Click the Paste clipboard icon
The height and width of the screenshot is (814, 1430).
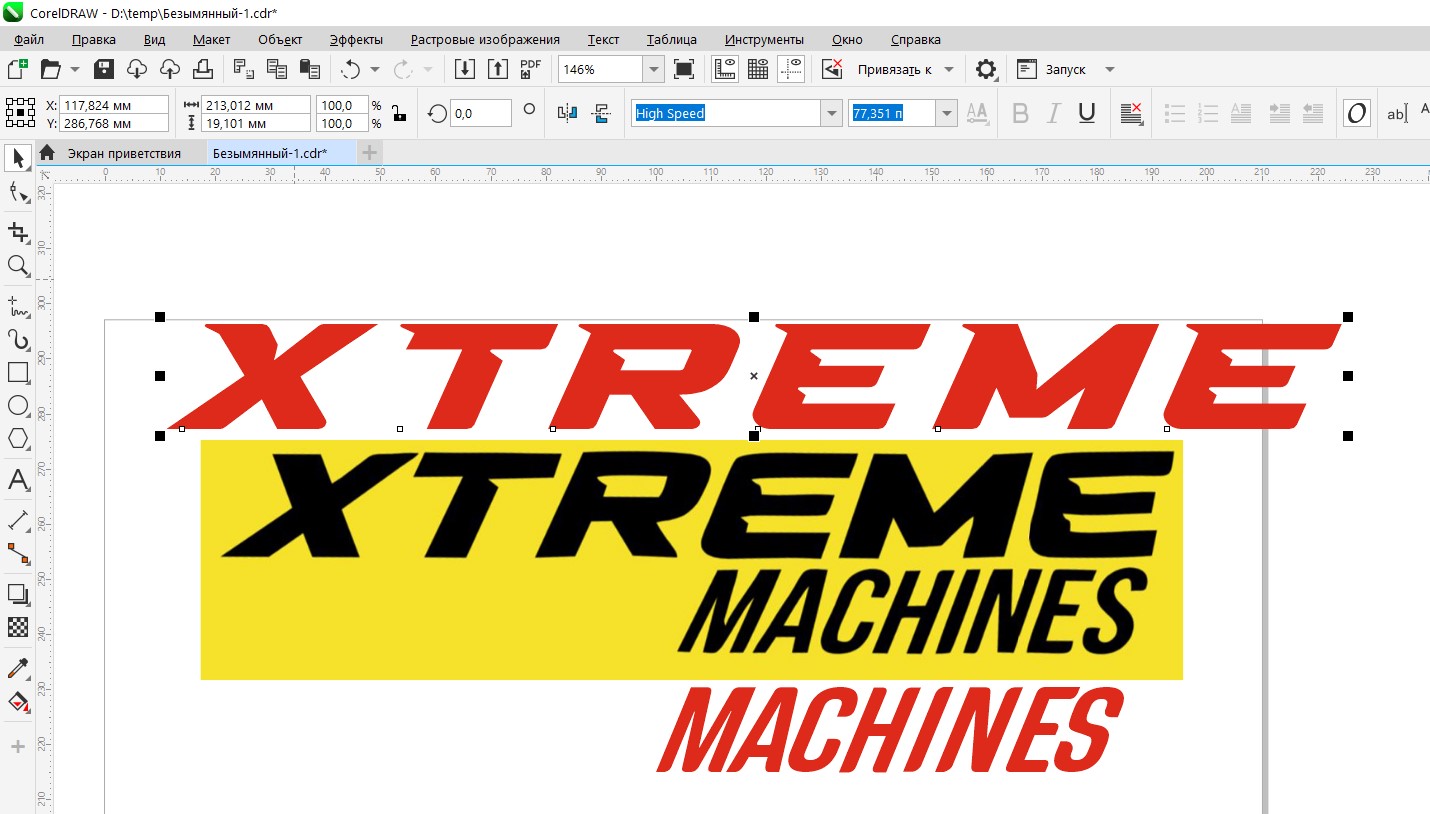tap(310, 69)
